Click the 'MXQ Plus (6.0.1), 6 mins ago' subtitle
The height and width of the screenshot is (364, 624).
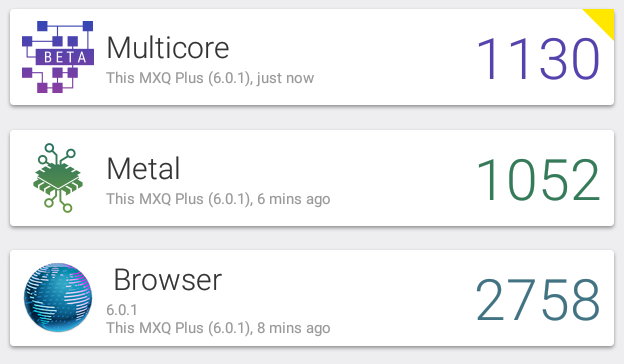[x=218, y=199]
